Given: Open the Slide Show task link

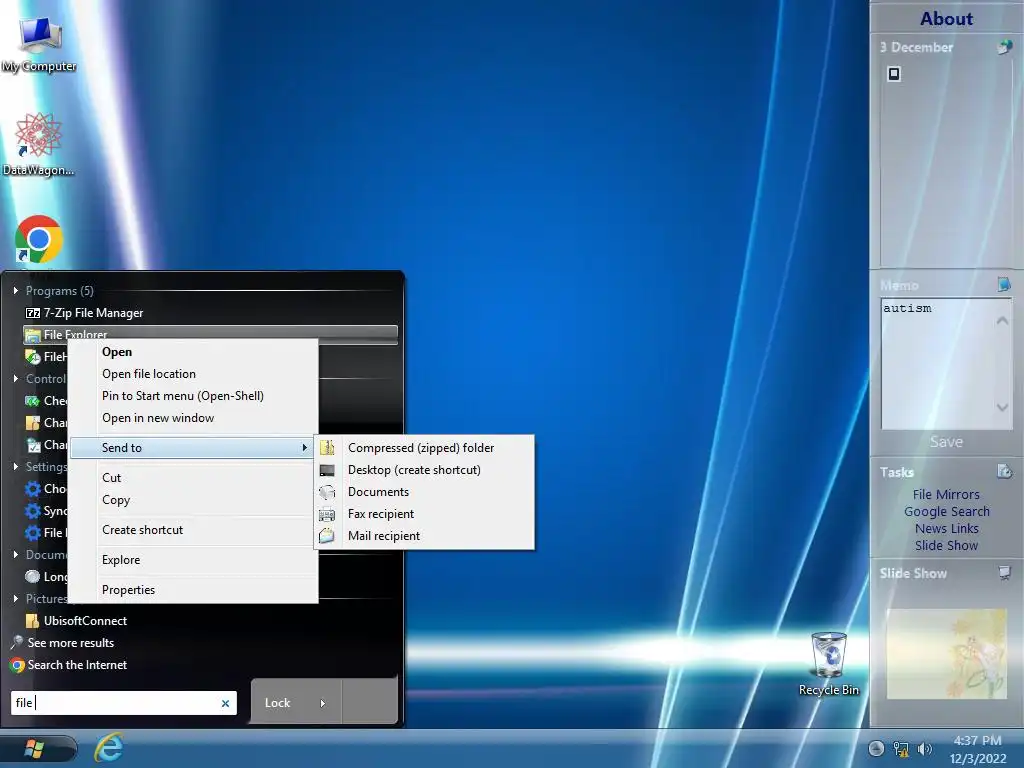Looking at the screenshot, I should click(x=946, y=545).
